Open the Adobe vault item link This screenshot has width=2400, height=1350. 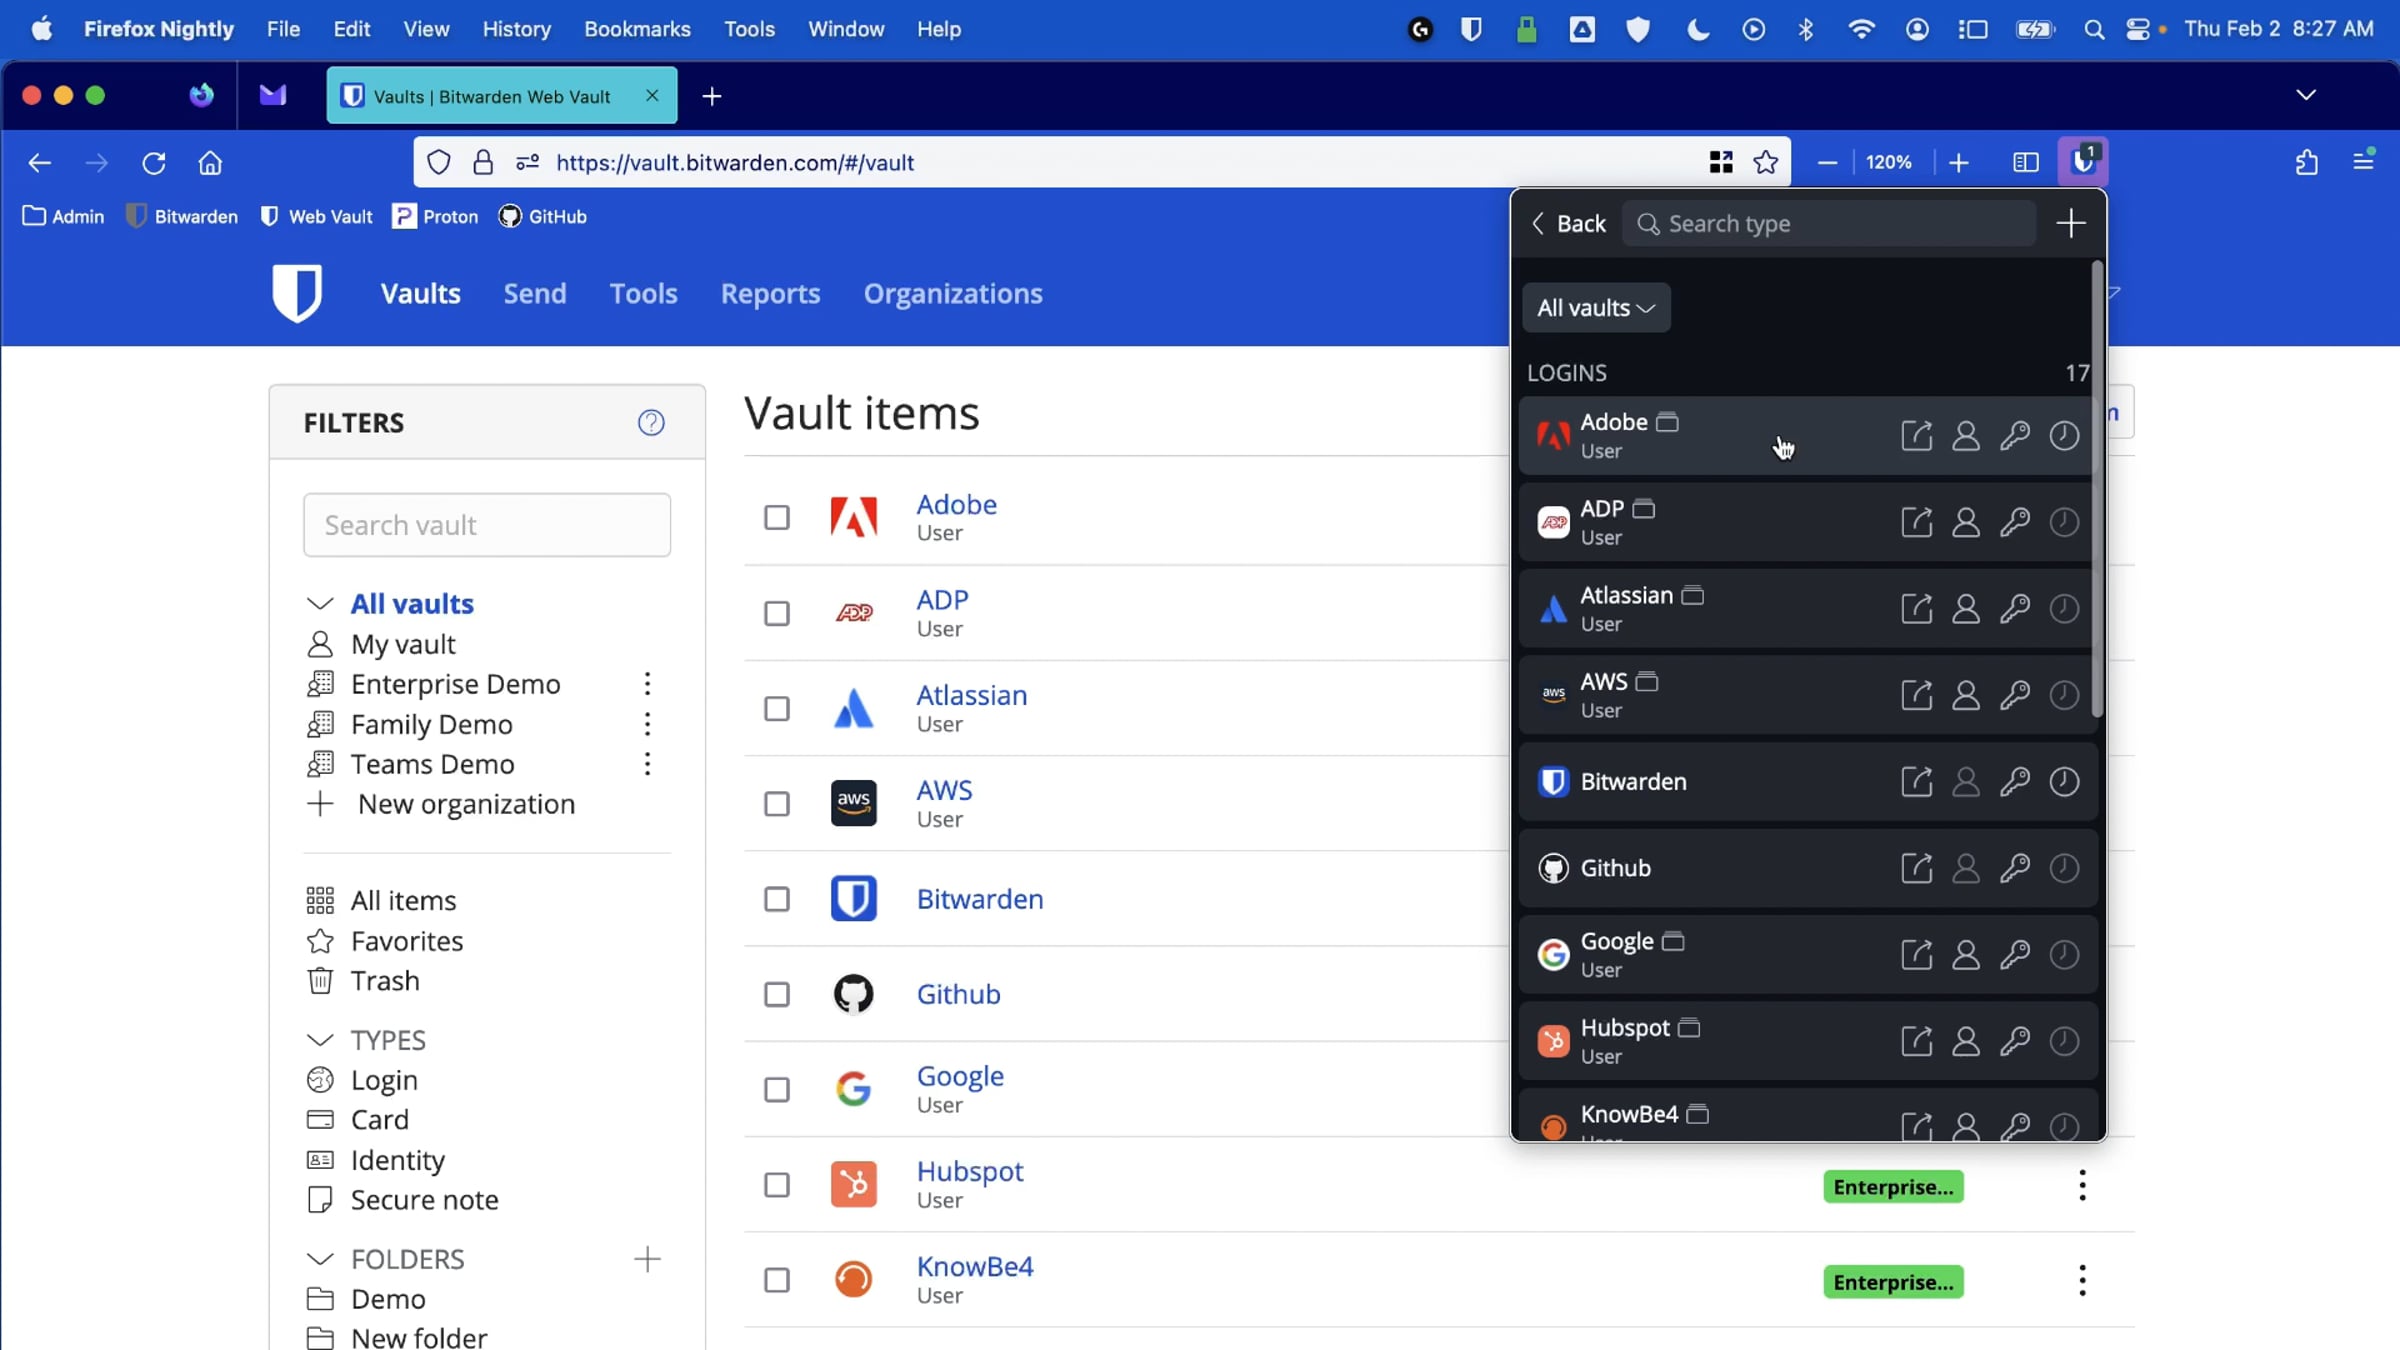pos(956,504)
